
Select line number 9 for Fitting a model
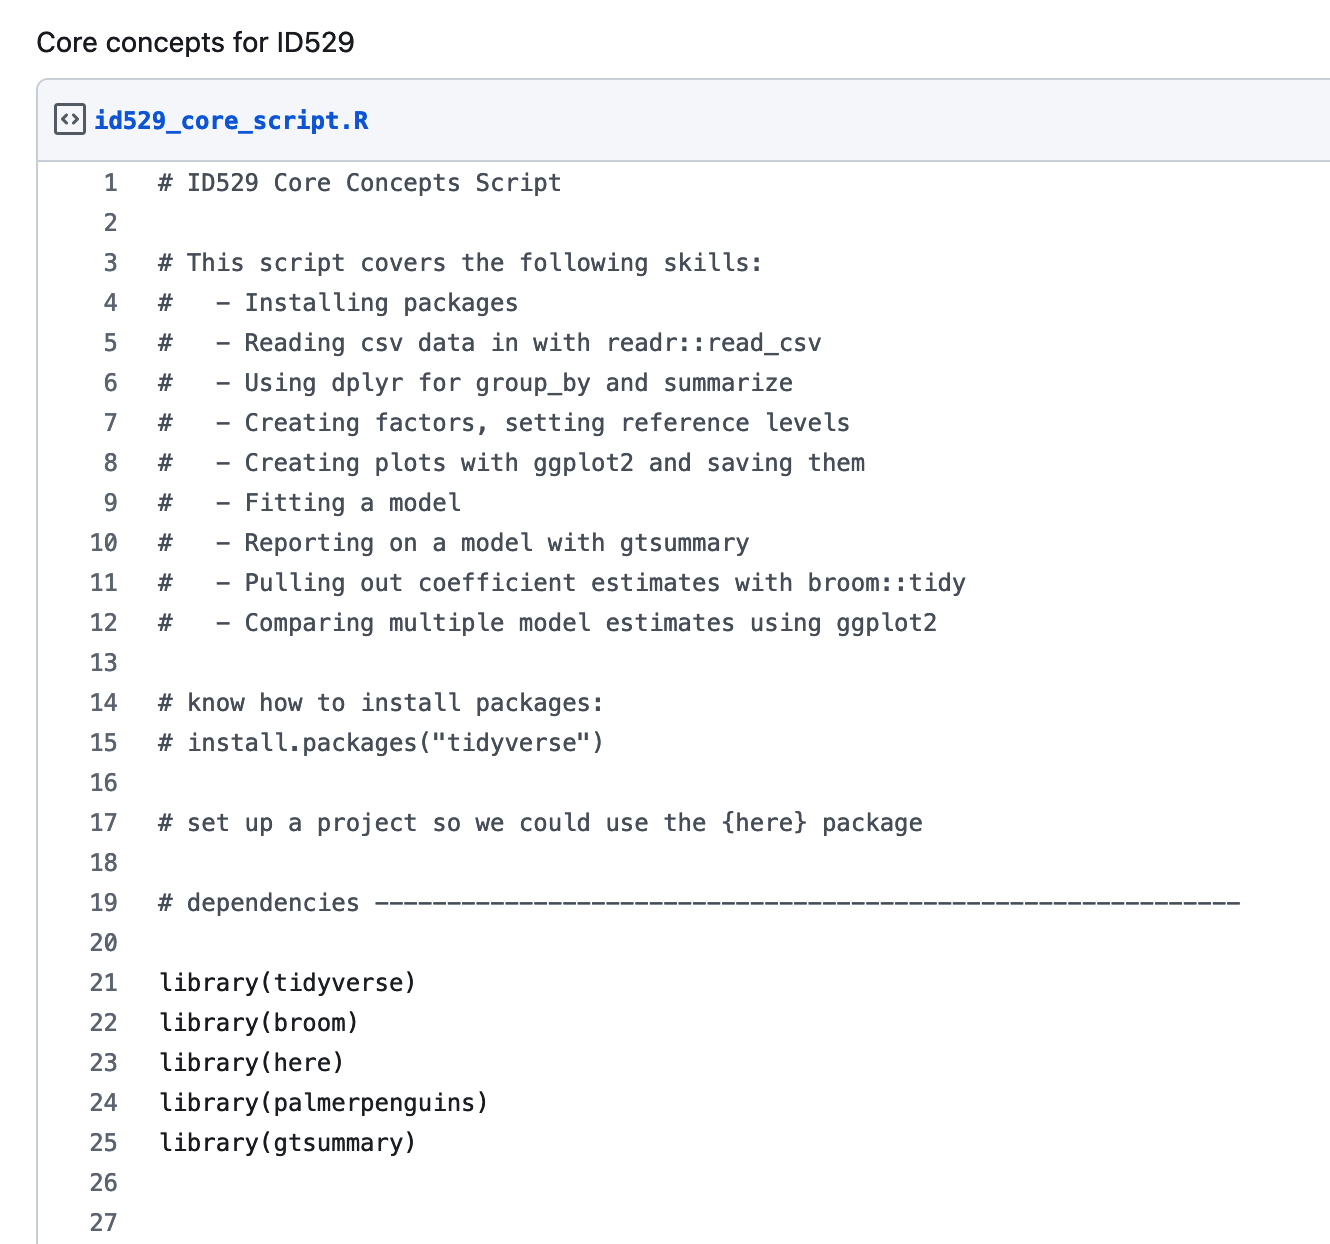(x=110, y=503)
